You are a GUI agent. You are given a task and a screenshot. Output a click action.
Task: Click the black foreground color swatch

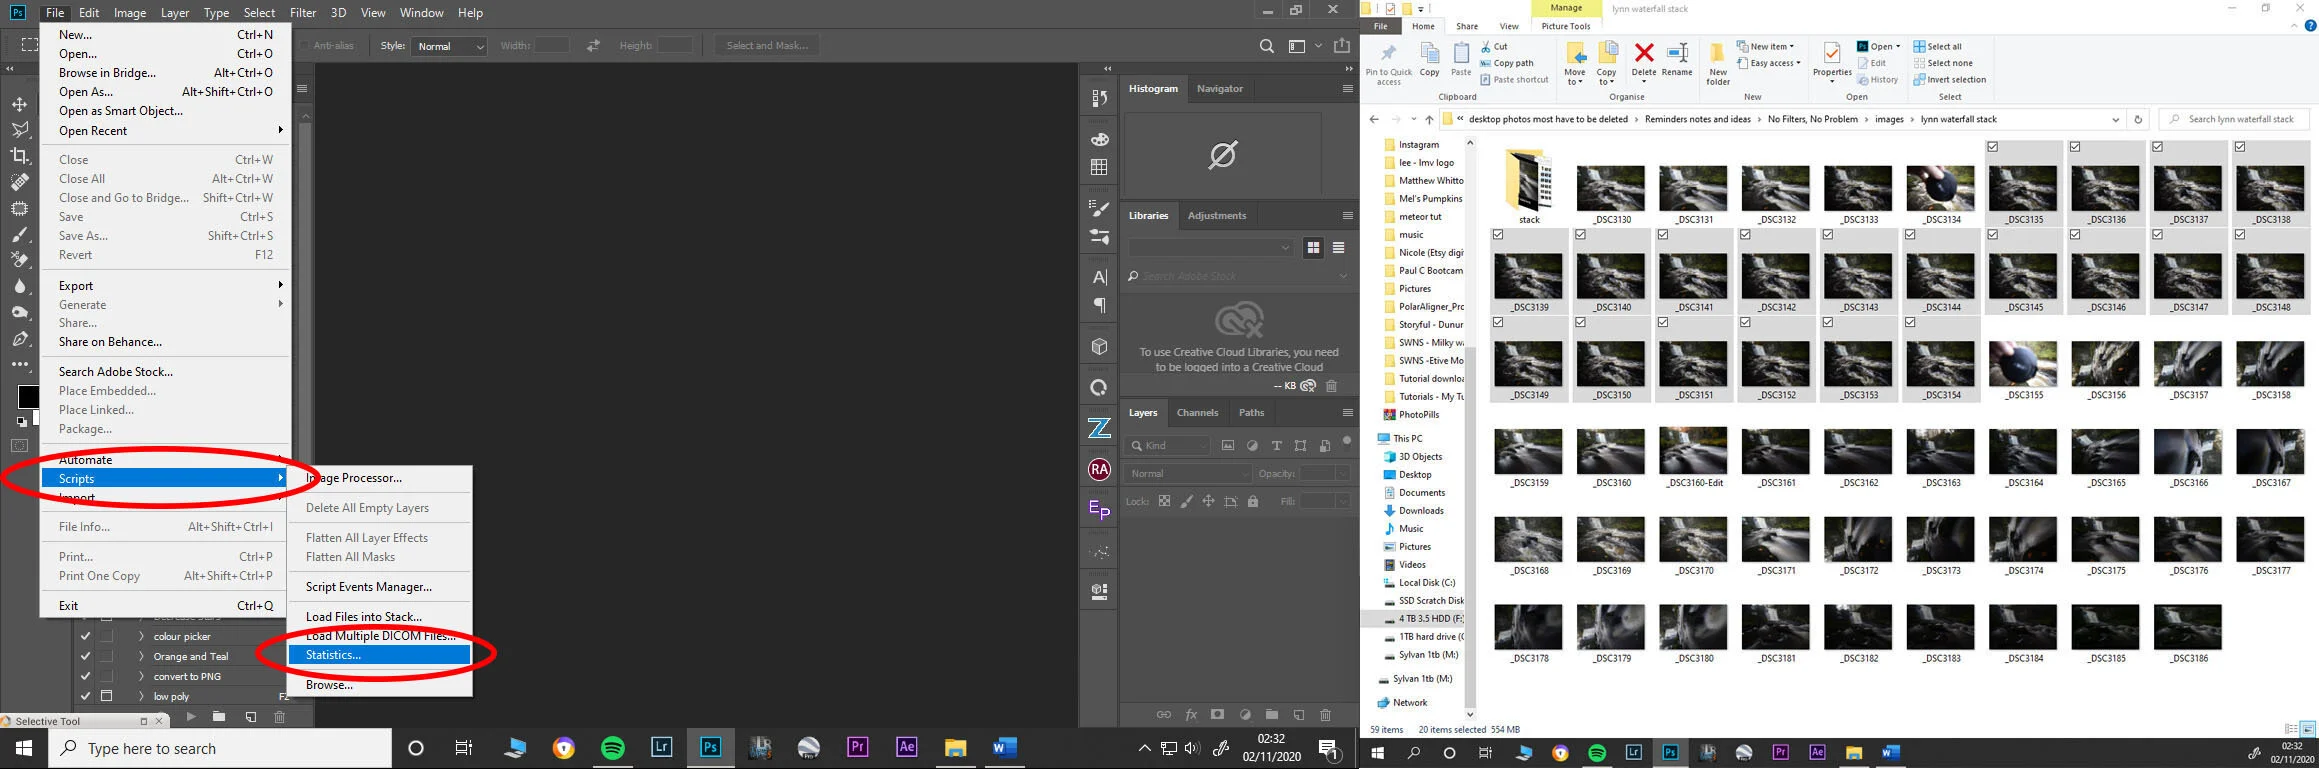click(27, 396)
